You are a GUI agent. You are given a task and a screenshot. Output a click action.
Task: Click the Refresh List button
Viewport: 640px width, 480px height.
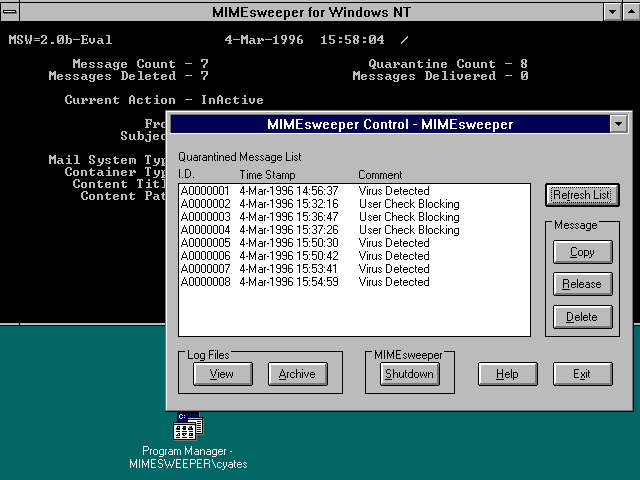pos(582,195)
